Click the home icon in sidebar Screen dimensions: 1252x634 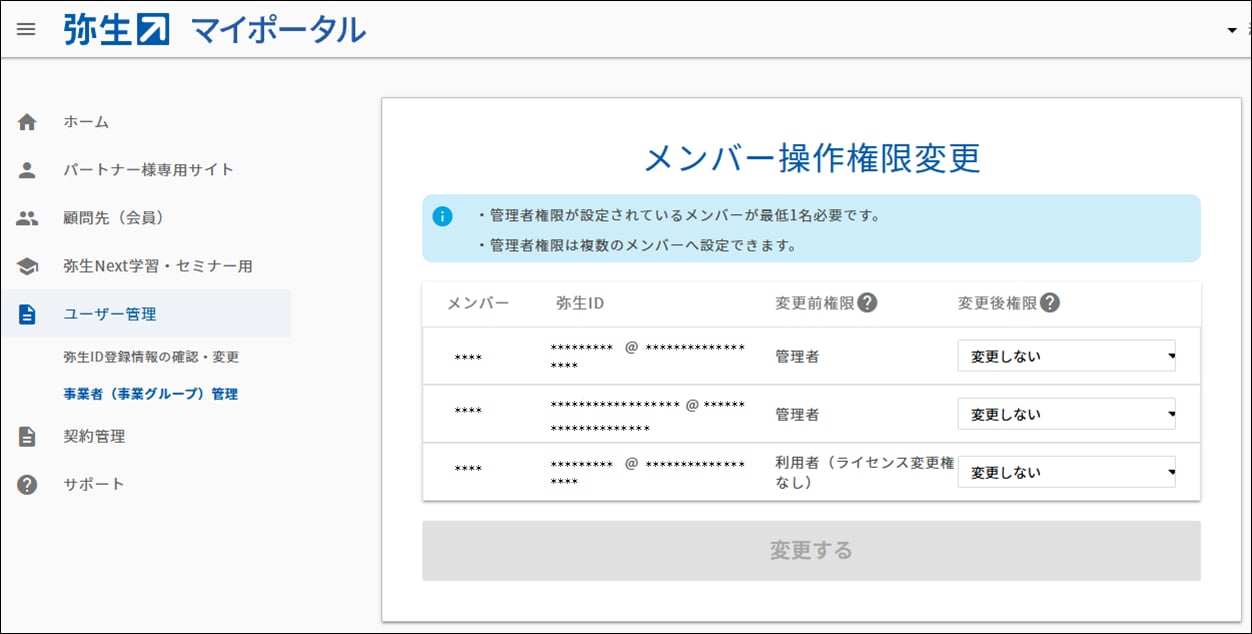coord(27,122)
